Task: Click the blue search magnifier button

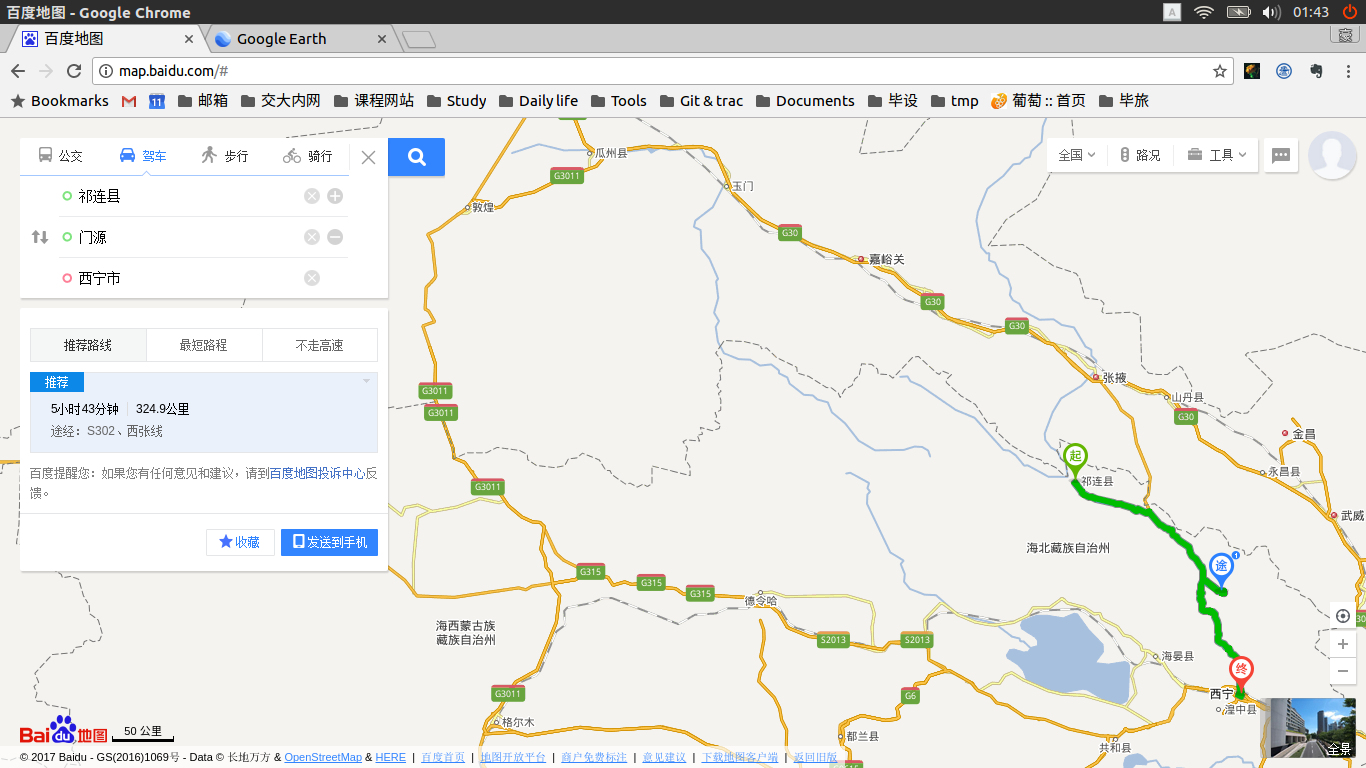Action: (417, 157)
